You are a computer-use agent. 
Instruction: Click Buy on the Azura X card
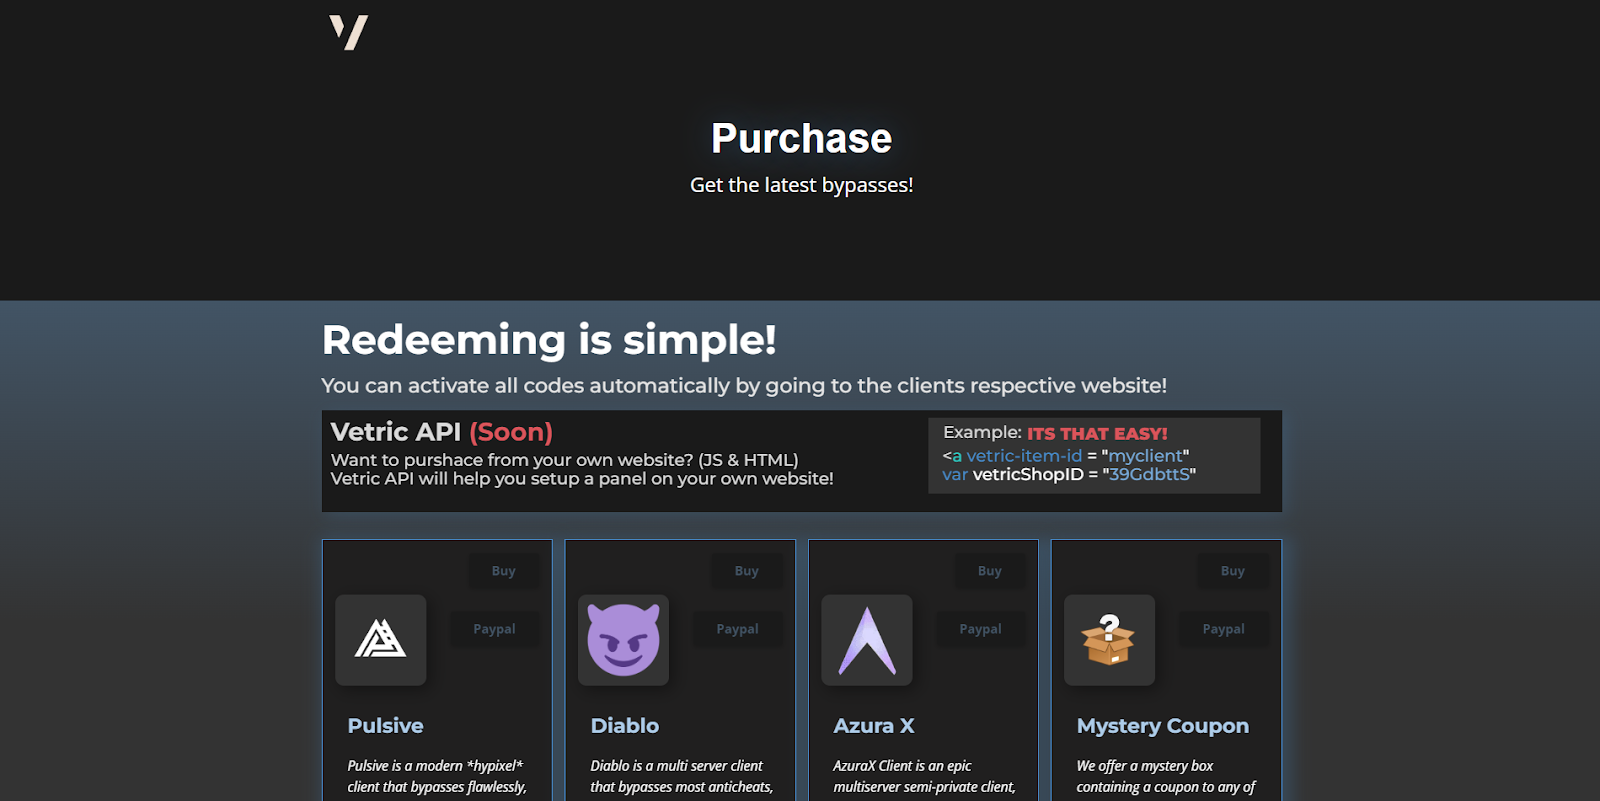990,571
